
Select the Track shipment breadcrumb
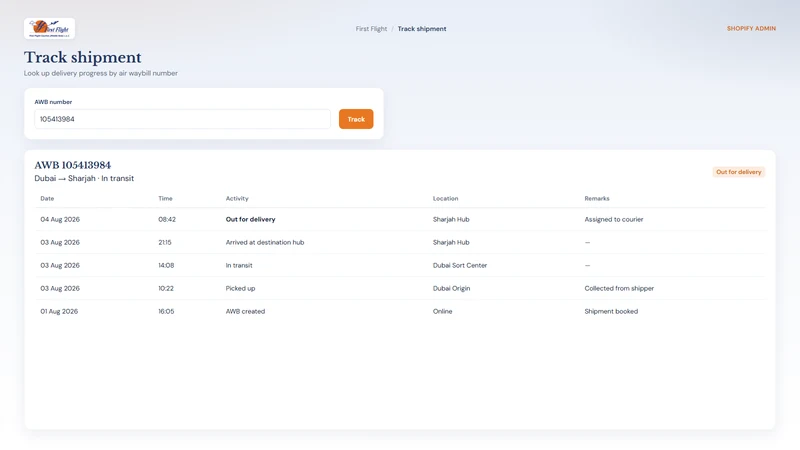pyautogui.click(x=422, y=29)
